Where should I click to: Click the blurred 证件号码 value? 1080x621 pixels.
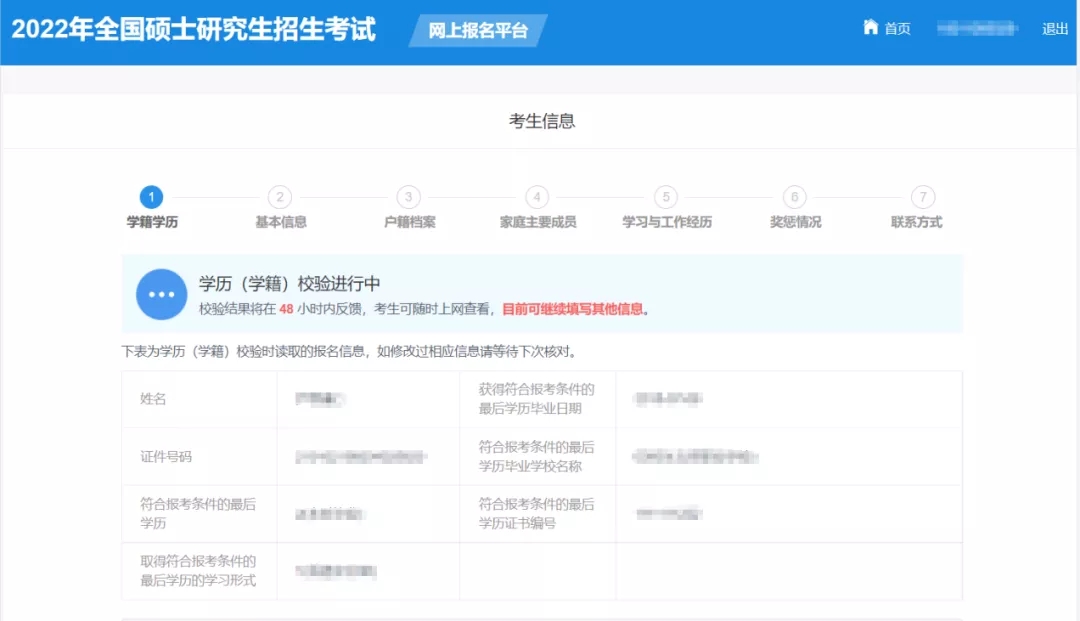(361, 456)
